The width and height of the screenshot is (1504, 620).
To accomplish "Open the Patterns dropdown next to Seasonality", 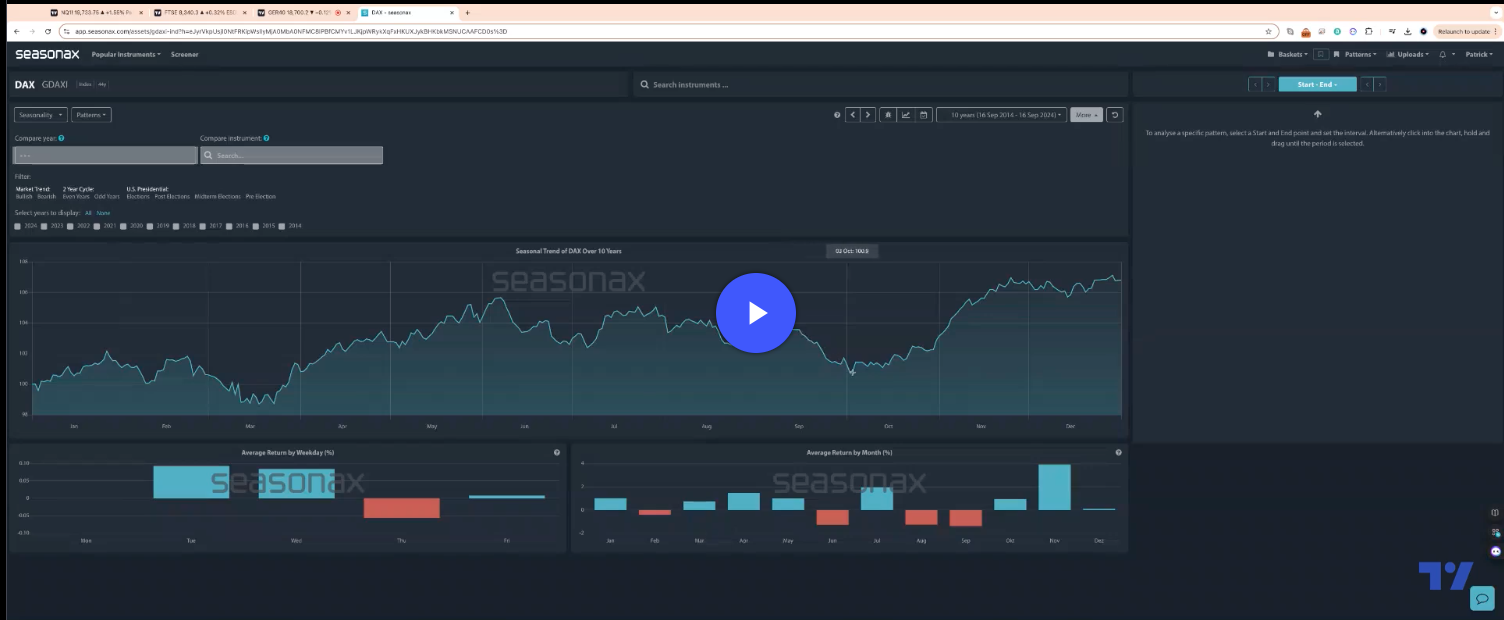I will tap(91, 115).
